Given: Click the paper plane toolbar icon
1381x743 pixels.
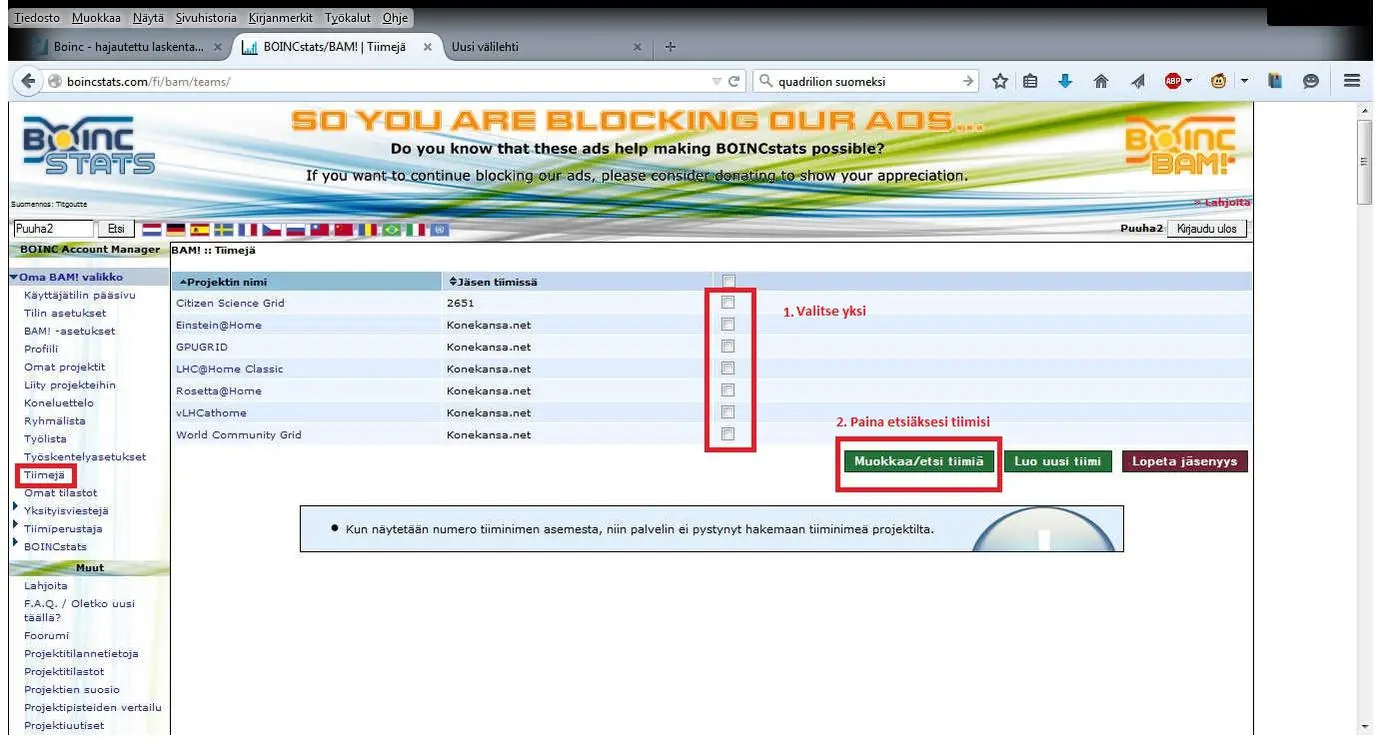Looking at the screenshot, I should [1137, 81].
